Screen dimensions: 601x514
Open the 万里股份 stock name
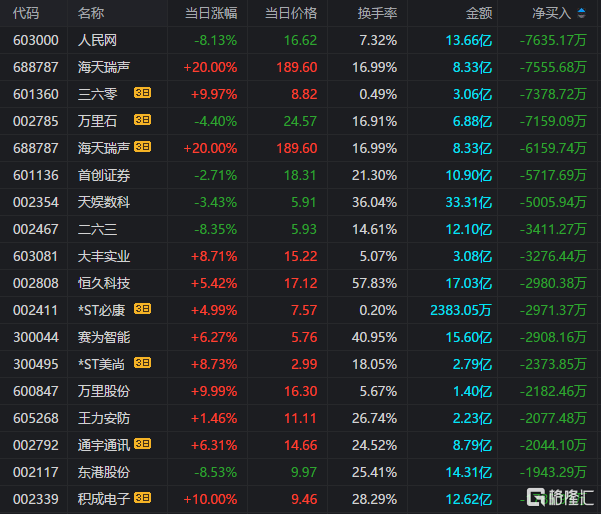coord(104,391)
